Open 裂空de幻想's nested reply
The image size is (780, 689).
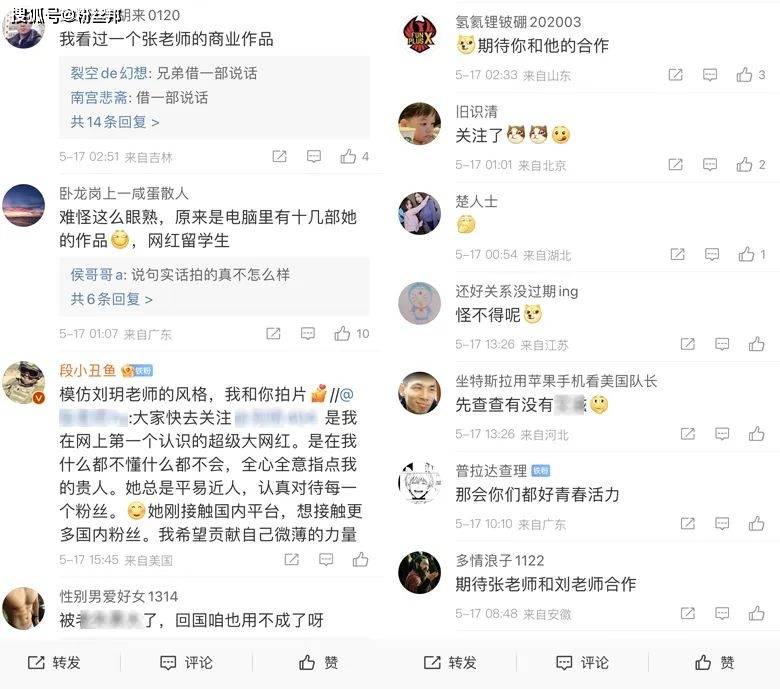[164, 73]
